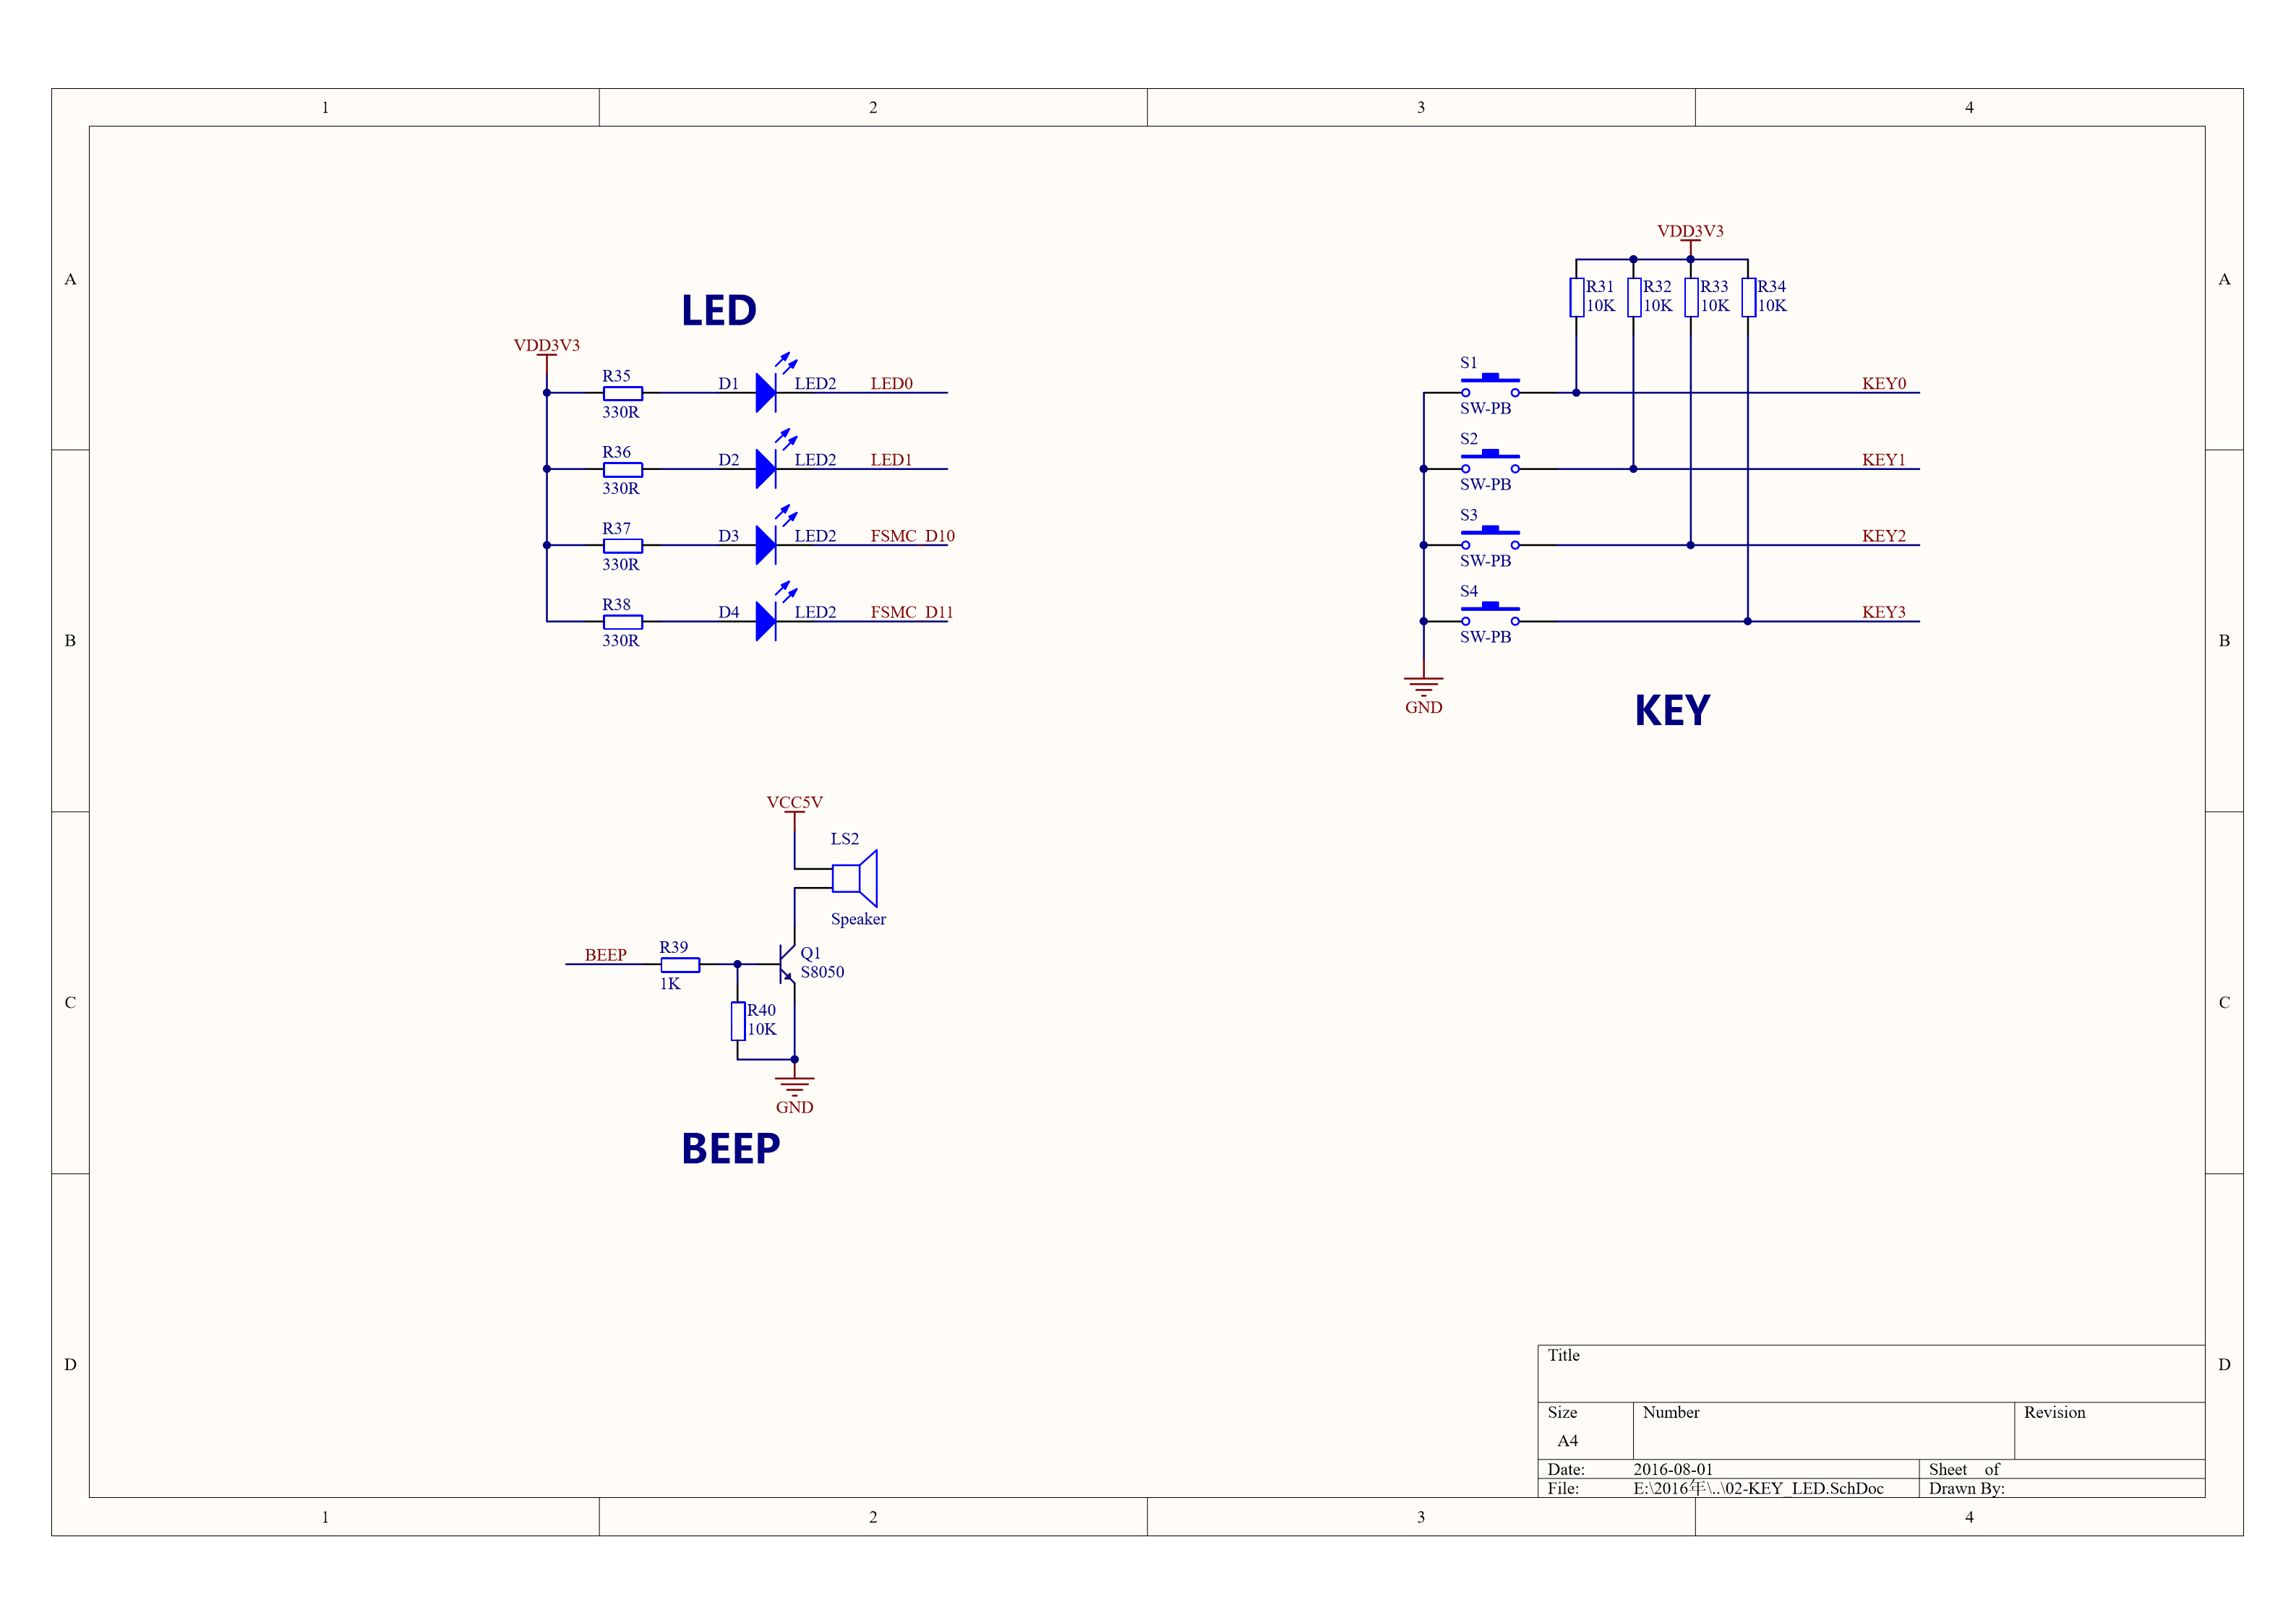Screen dimensions: 2296x1623
Task: Select resistor R39 1K symbol
Action: pyautogui.click(x=680, y=965)
